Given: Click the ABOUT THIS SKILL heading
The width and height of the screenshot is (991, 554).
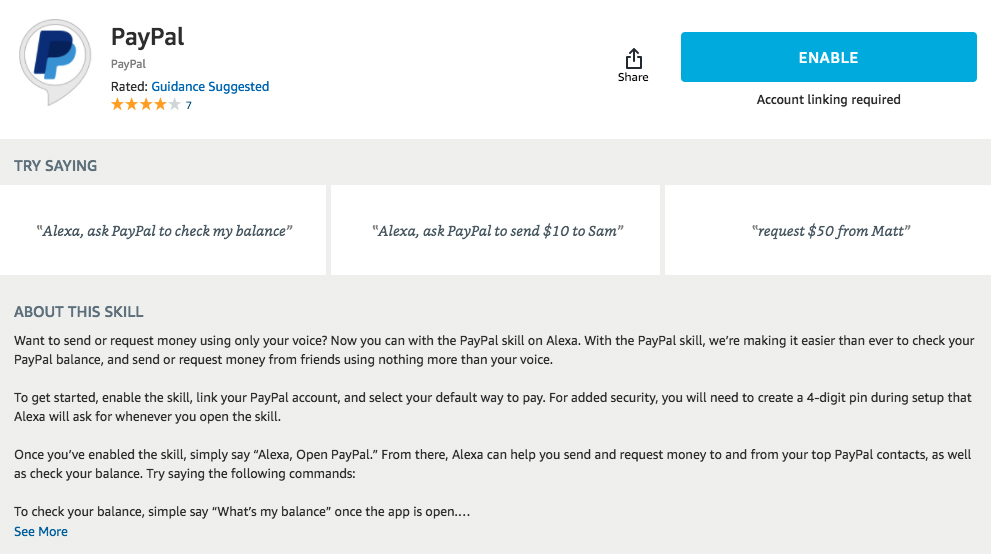Looking at the screenshot, I should pos(79,312).
